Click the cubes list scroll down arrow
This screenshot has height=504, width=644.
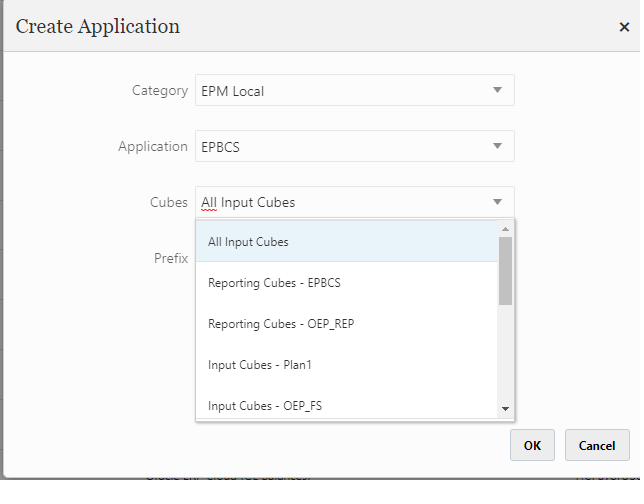(506, 408)
